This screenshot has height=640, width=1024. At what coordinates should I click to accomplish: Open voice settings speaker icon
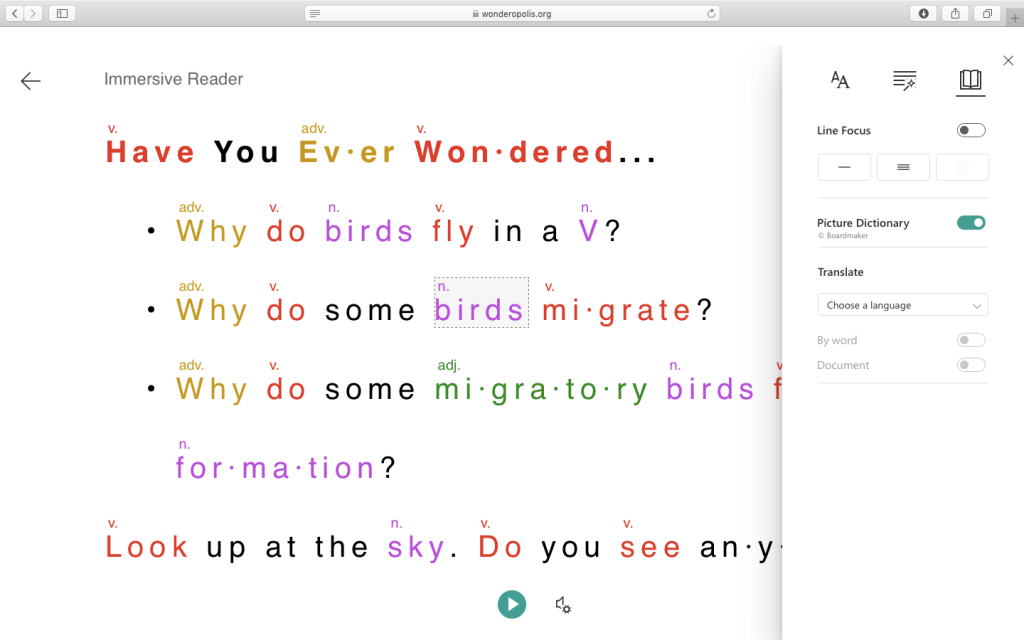coord(563,604)
